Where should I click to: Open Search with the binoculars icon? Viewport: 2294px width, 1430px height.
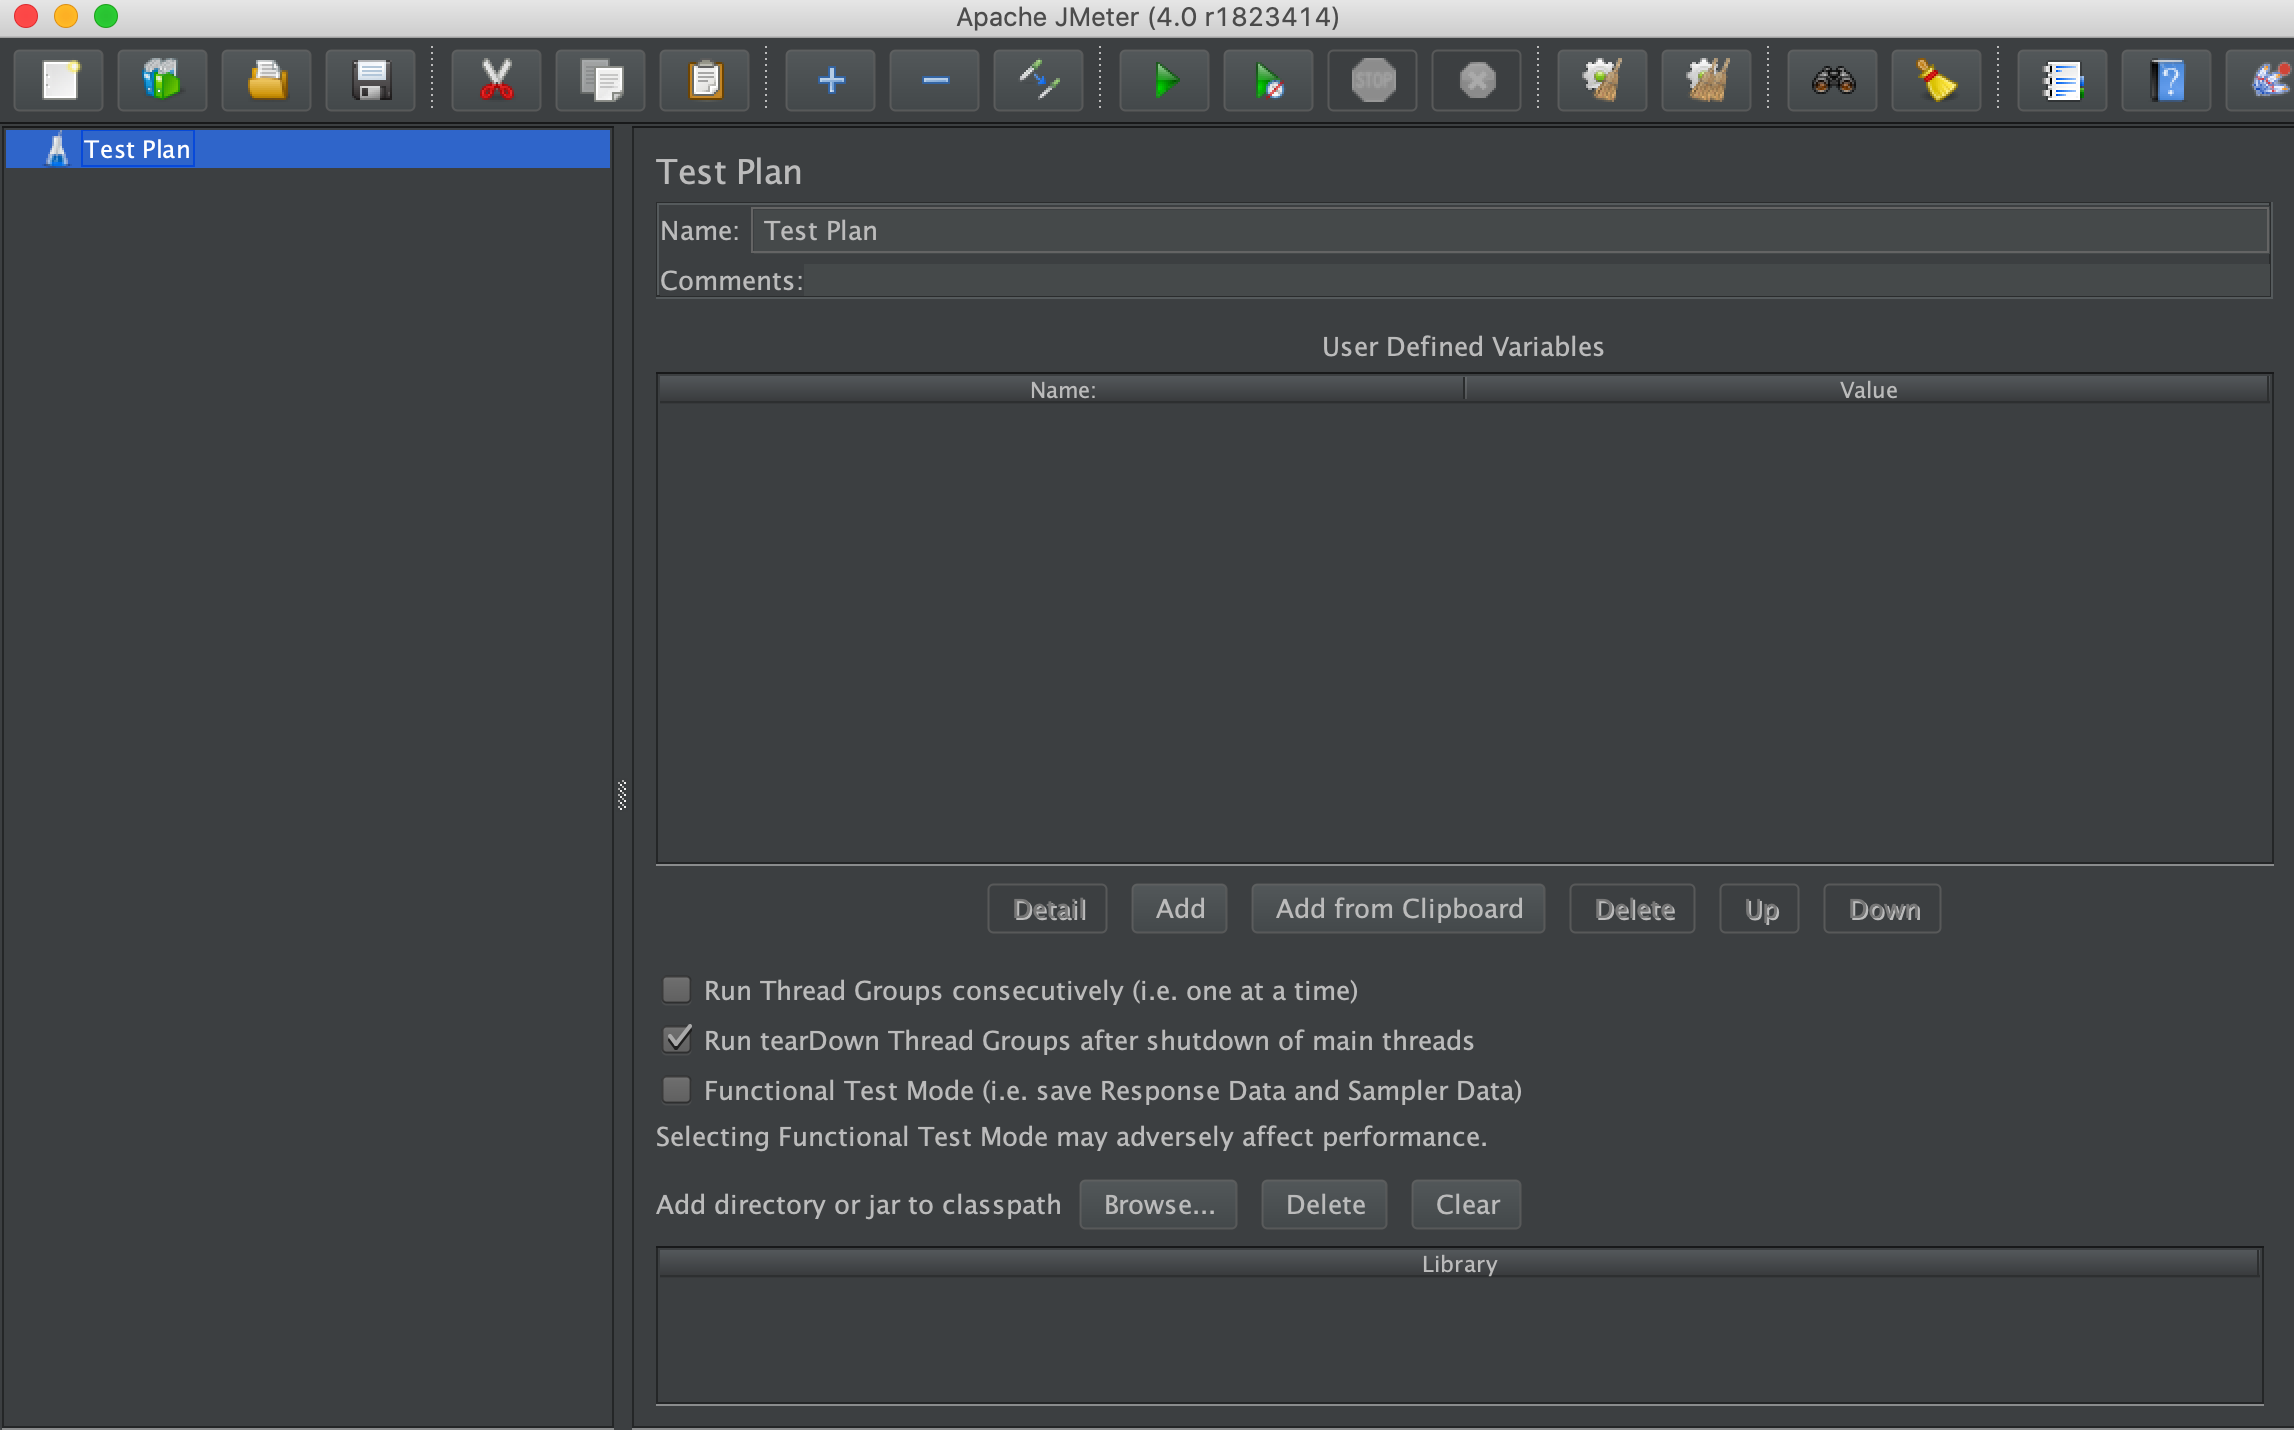1832,80
